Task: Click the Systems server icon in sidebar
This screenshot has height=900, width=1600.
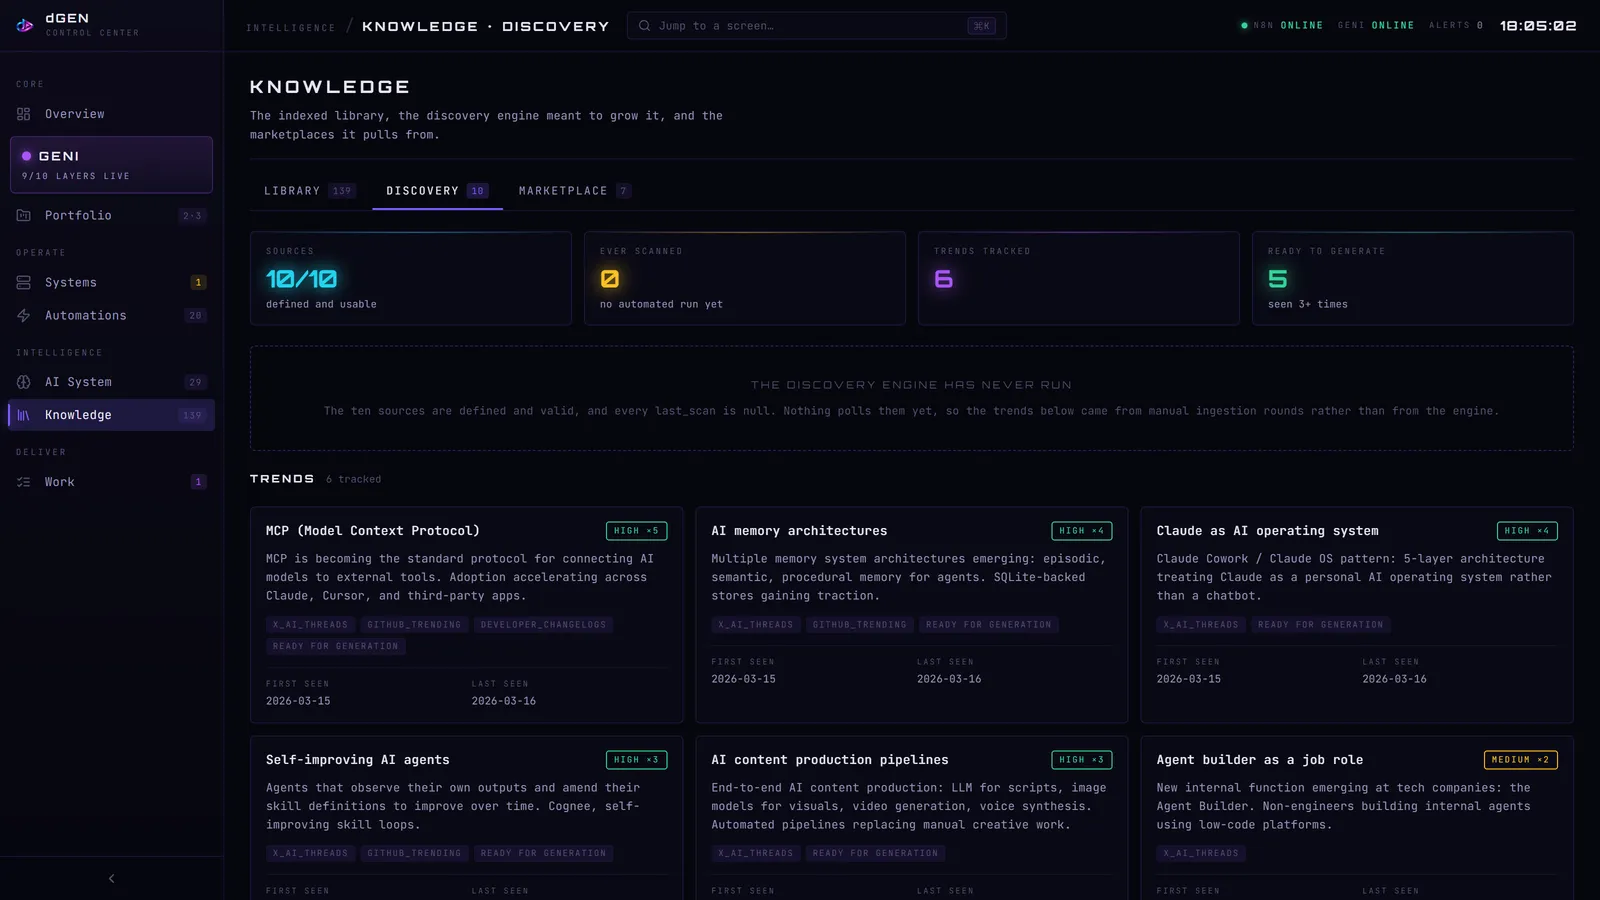Action: click(24, 283)
